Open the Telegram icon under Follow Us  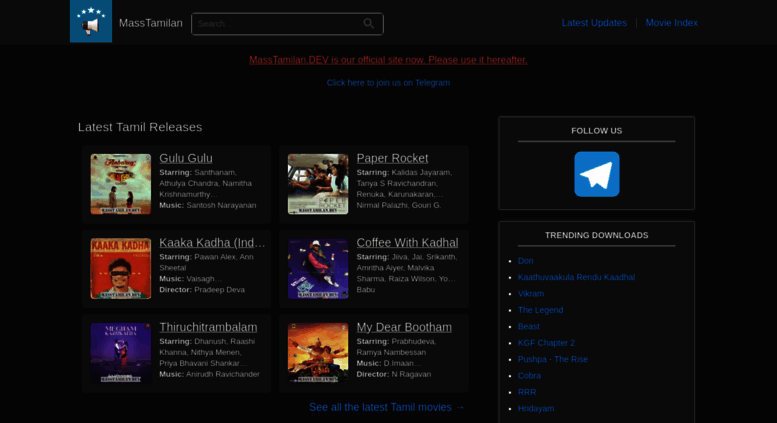pos(596,174)
